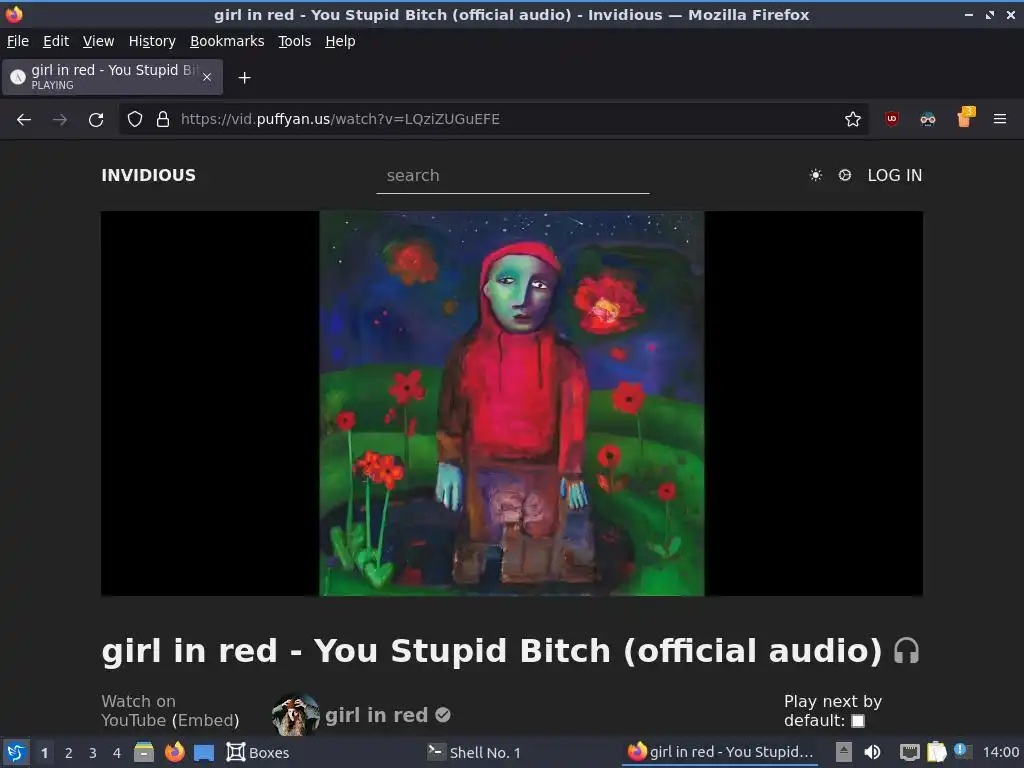
Task: Click the headphones audio-mode icon by the title
Action: [906, 650]
